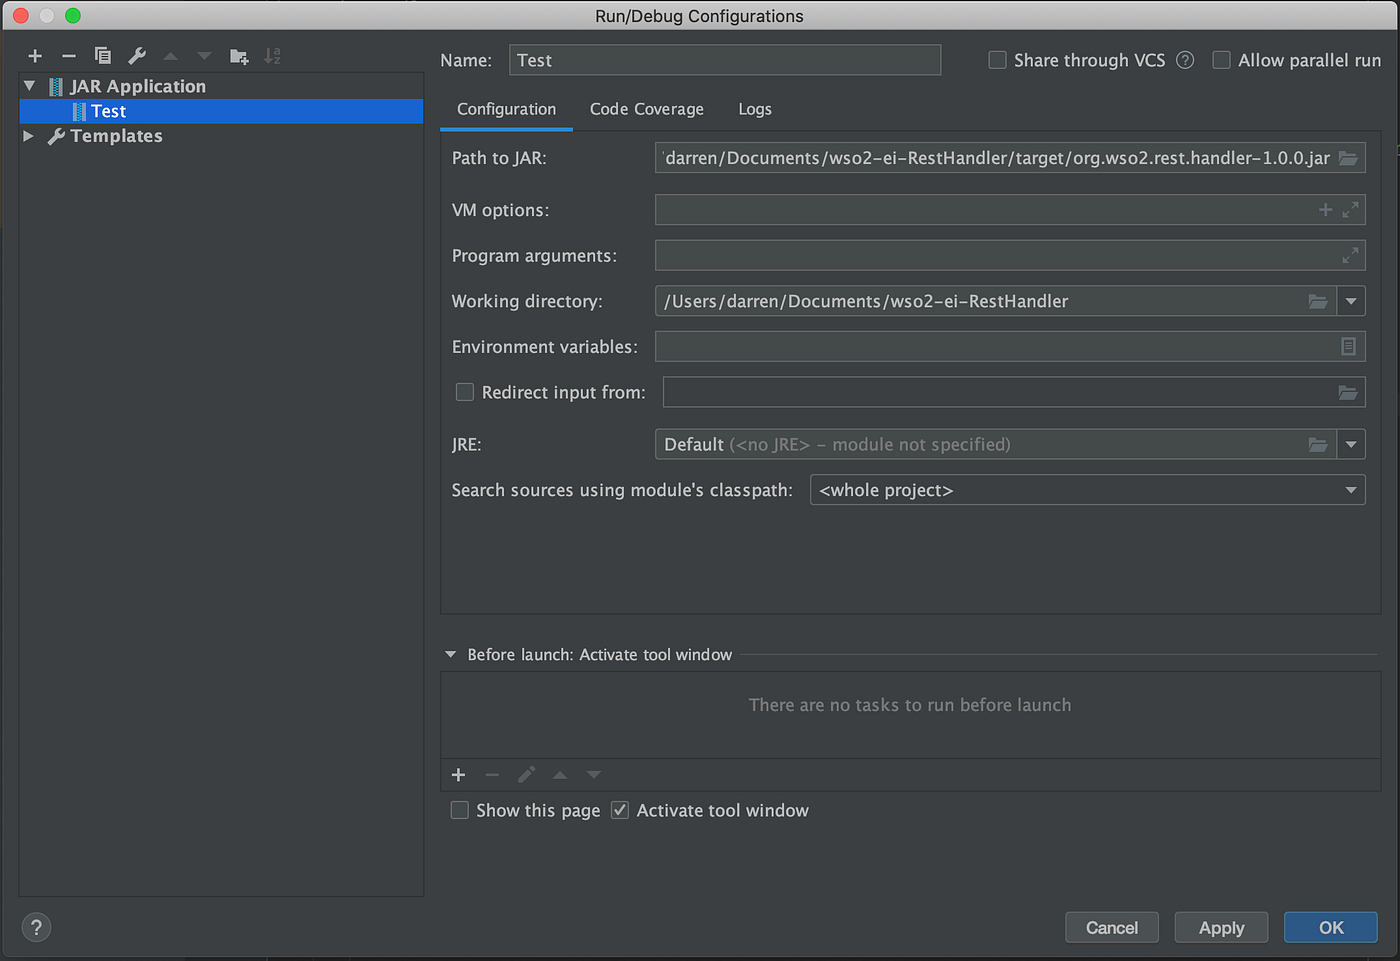Click the Name input field
This screenshot has height=961, width=1400.
725,60
